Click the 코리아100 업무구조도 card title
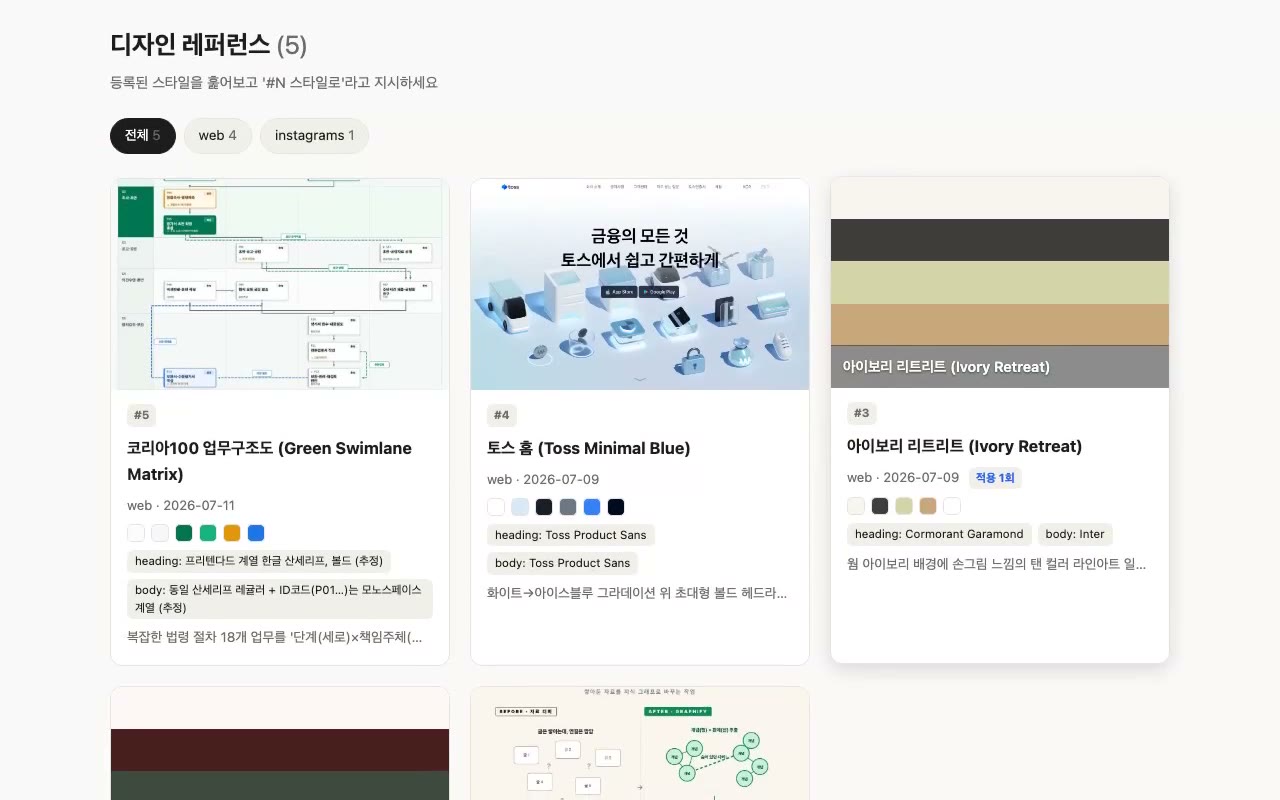Image resolution: width=1280 pixels, height=800 pixels. (x=269, y=461)
